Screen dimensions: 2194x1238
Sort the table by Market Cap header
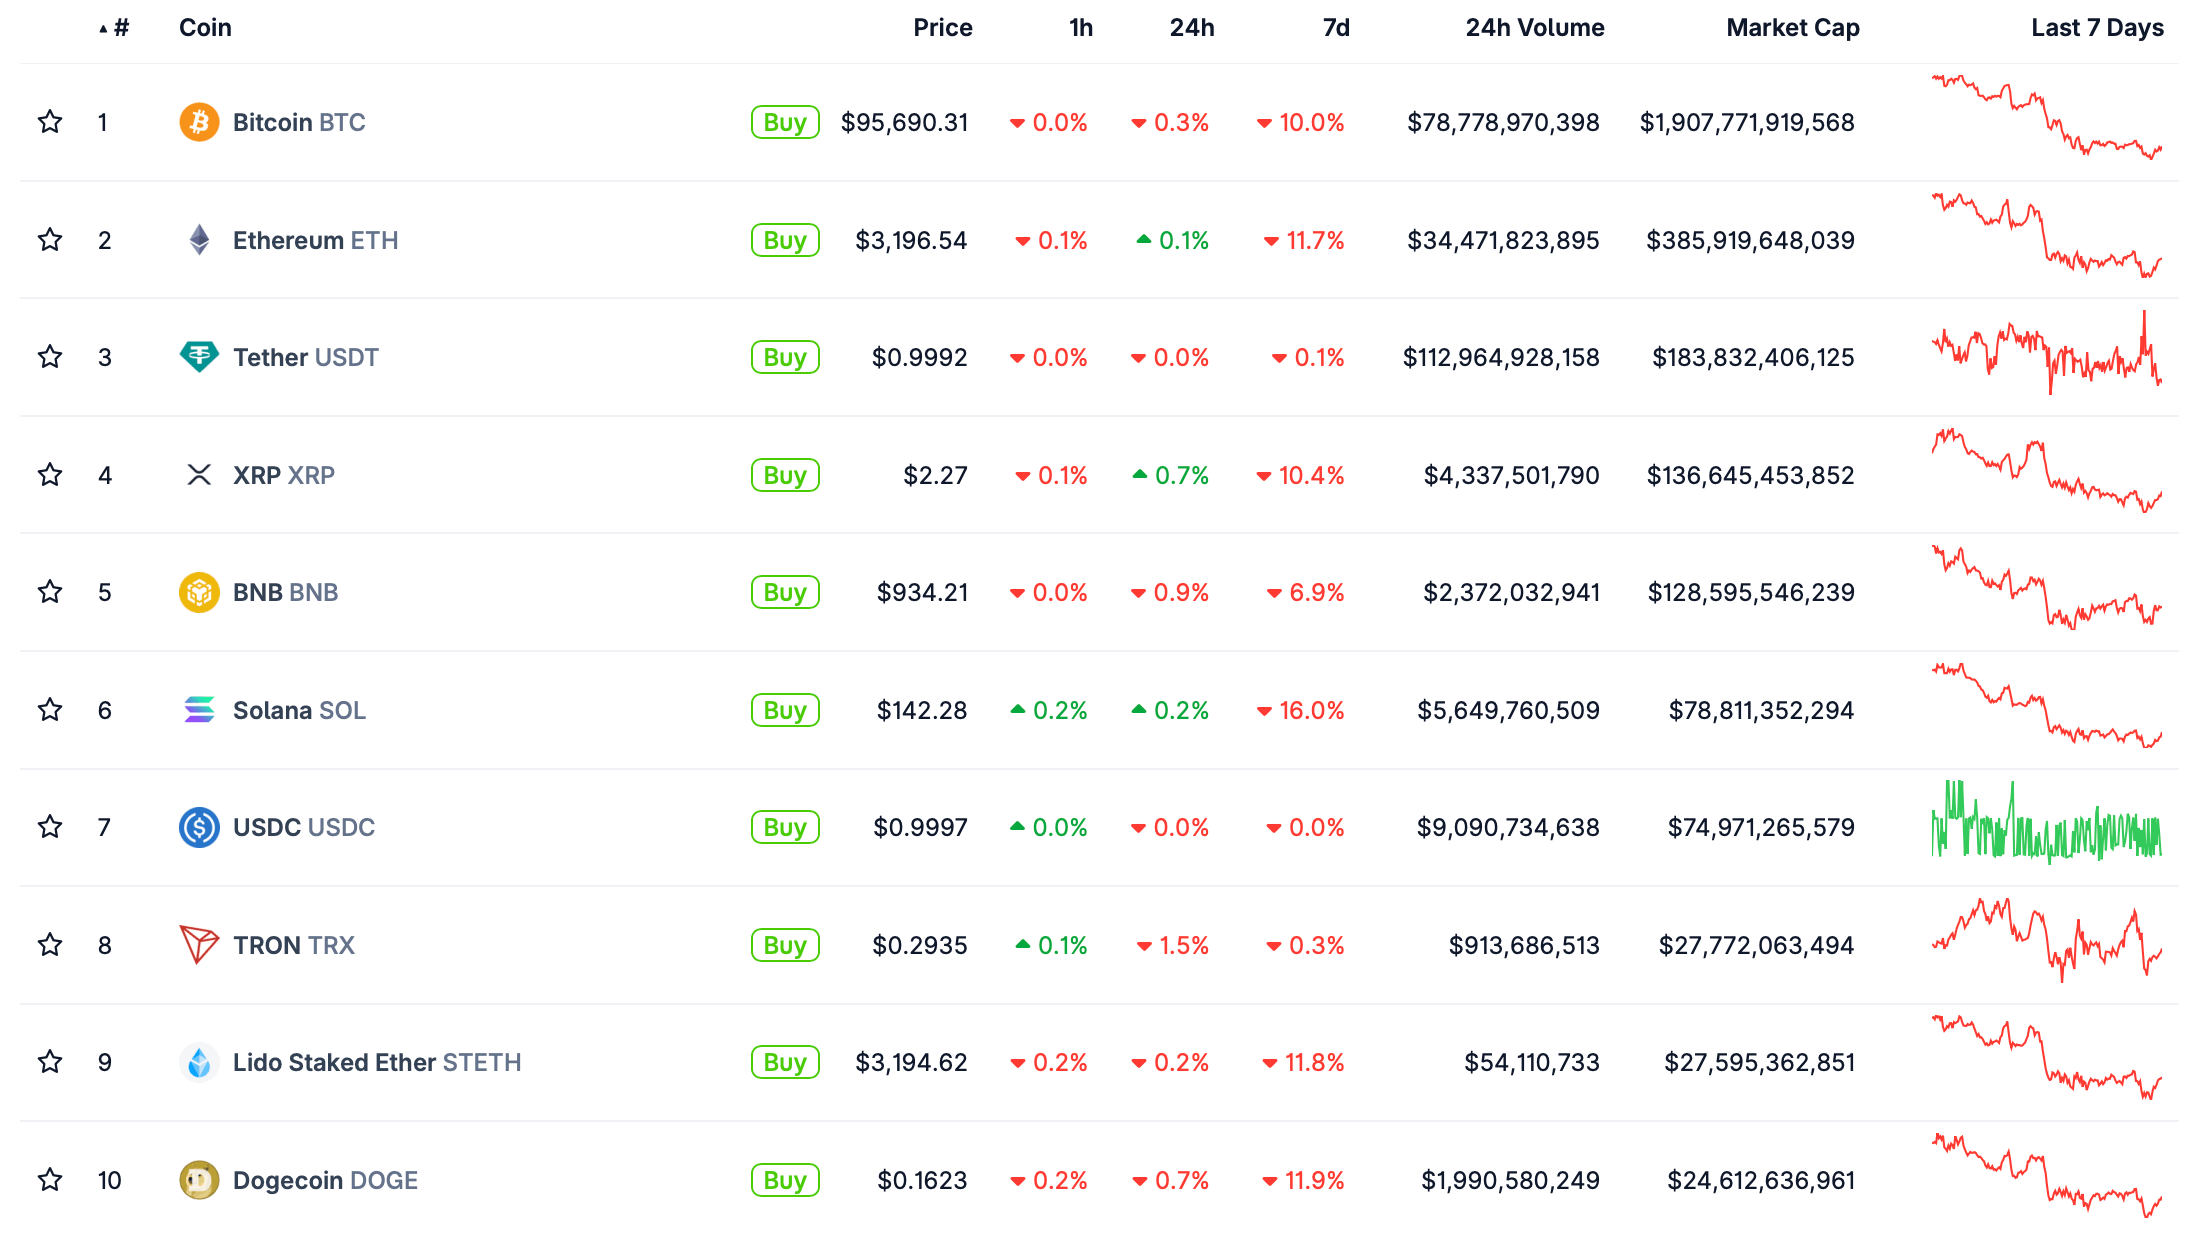click(x=1792, y=28)
